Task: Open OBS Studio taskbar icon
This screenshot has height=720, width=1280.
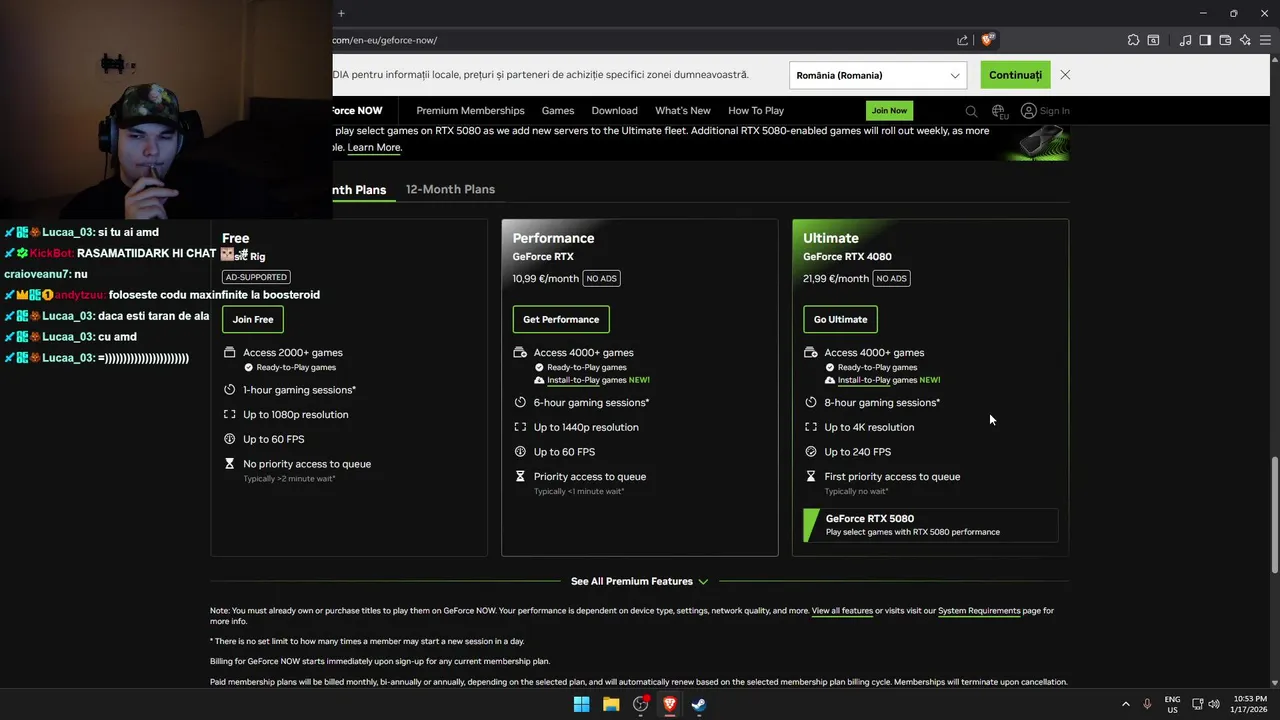Action: click(641, 704)
